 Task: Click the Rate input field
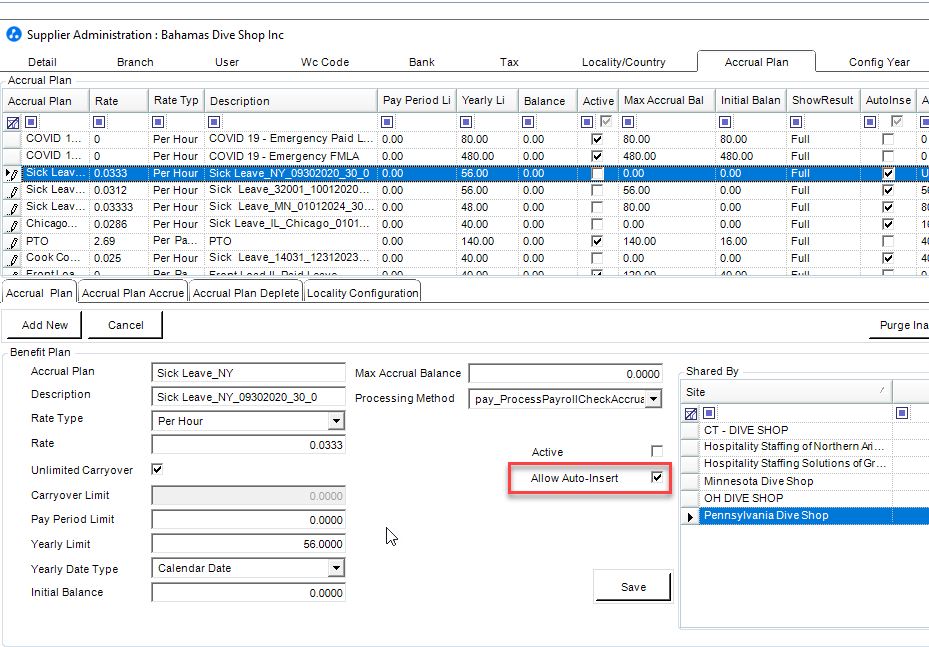pyautogui.click(x=248, y=444)
